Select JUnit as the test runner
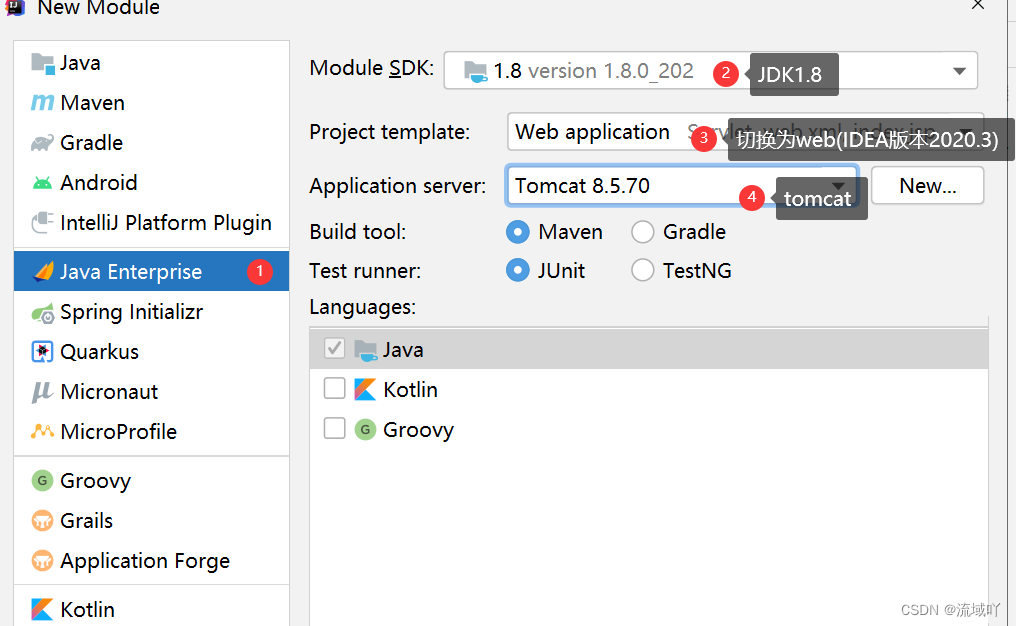Viewport: 1016px width, 626px height. click(x=518, y=270)
